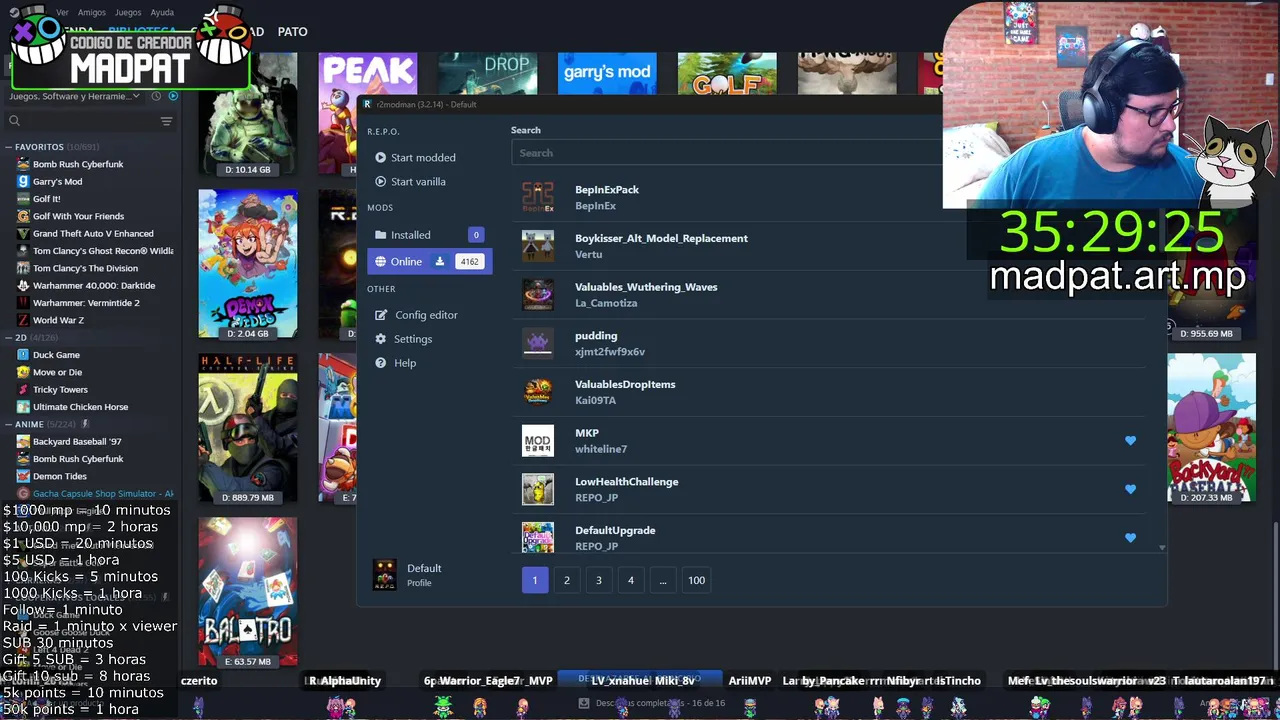The image size is (1280, 720).
Task: Open the Ayuda menu in Steam
Action: (x=162, y=12)
